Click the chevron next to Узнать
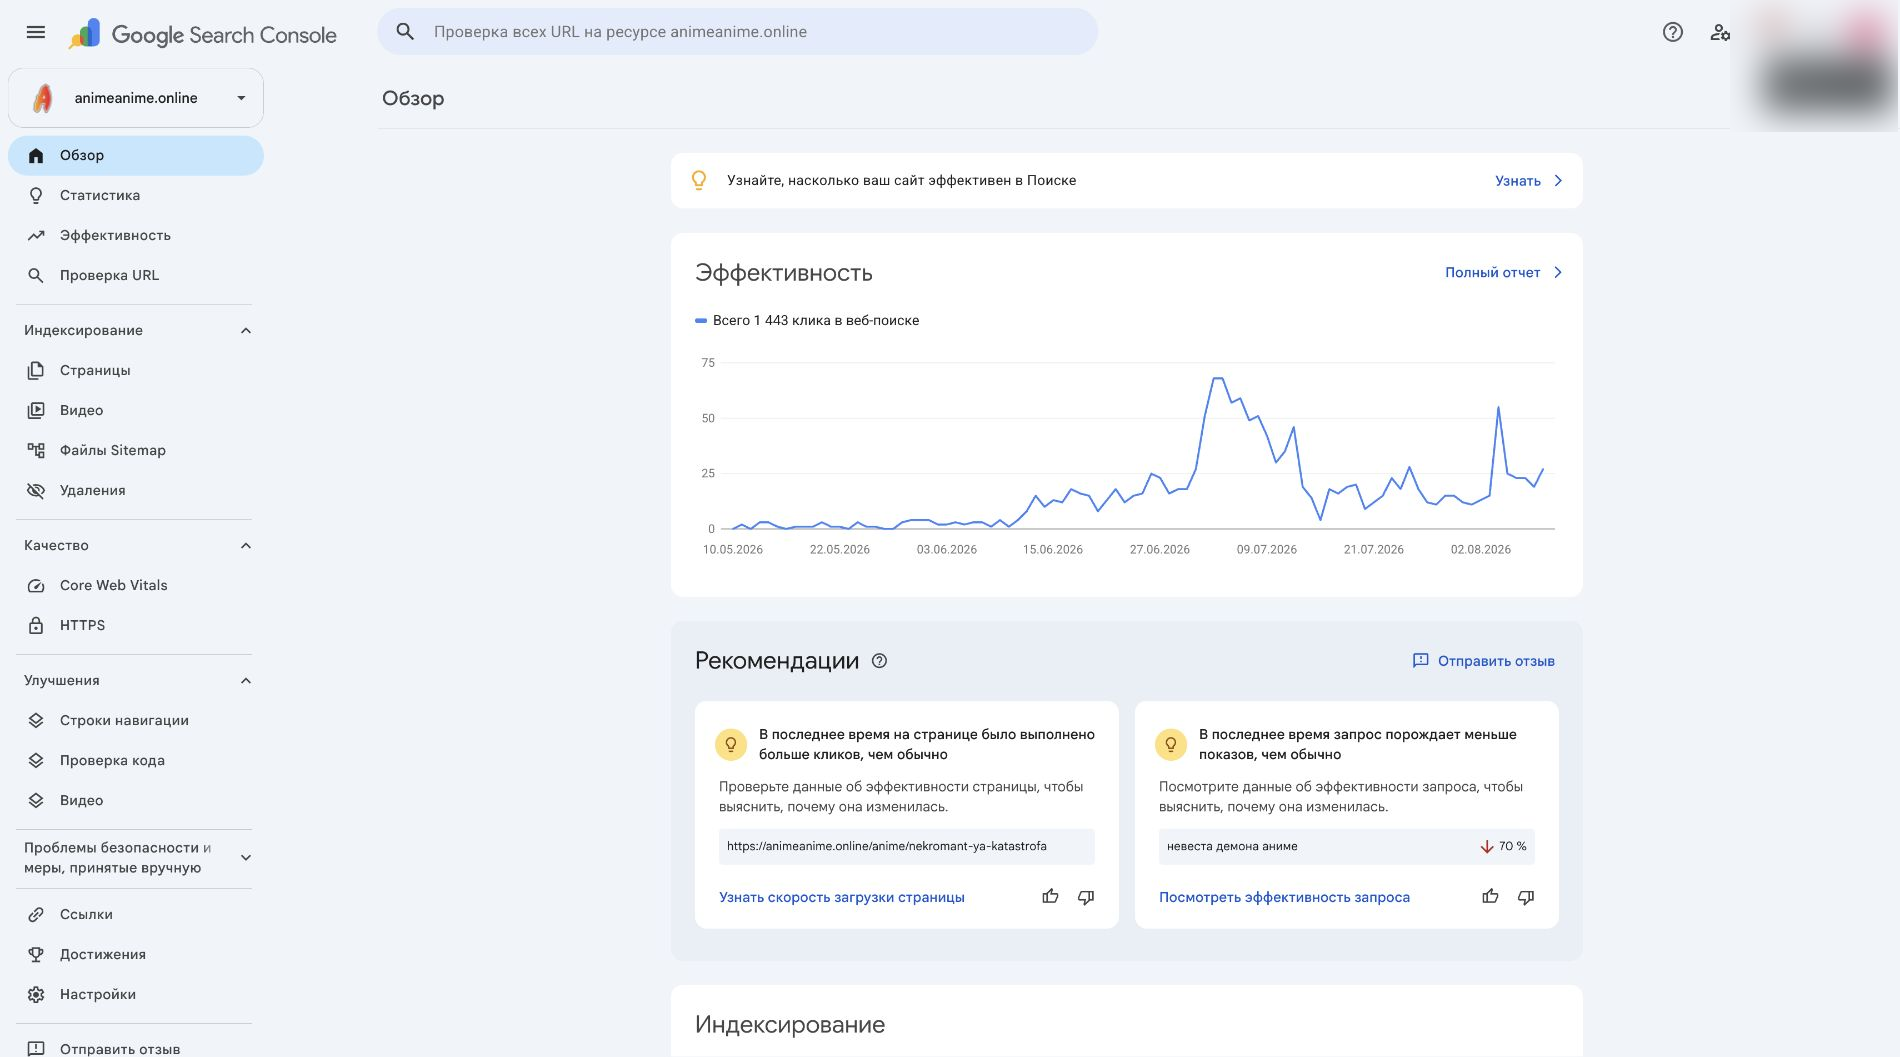 1558,181
